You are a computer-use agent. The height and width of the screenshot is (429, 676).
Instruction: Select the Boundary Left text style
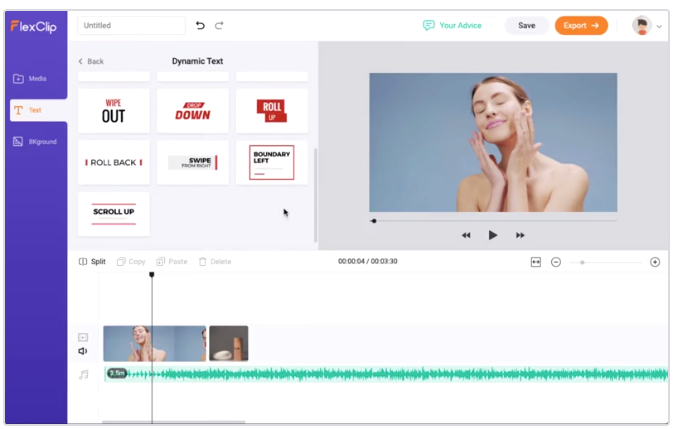(x=272, y=162)
